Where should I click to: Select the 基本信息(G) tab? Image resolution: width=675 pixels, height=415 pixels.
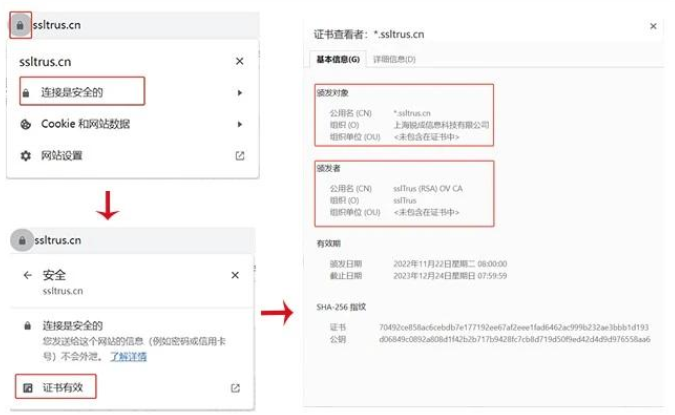click(x=338, y=59)
